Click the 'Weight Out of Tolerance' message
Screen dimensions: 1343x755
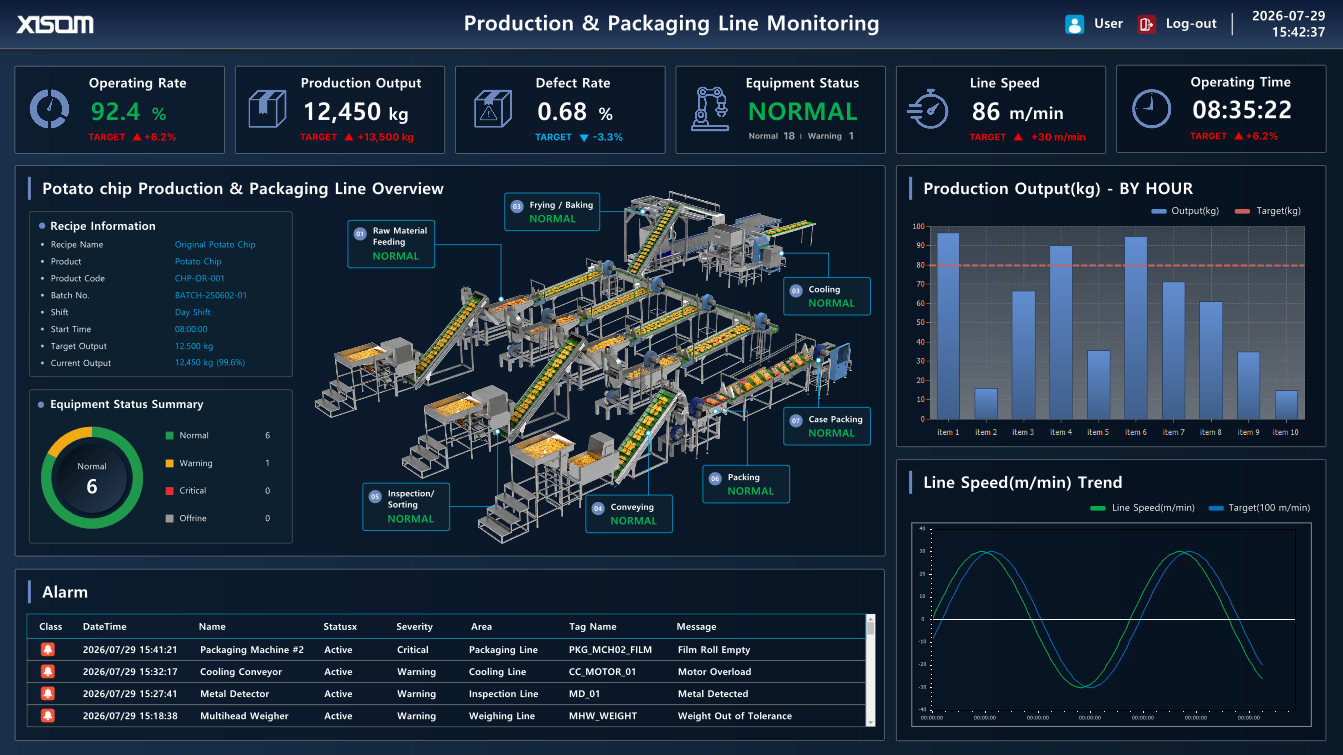click(x=734, y=716)
